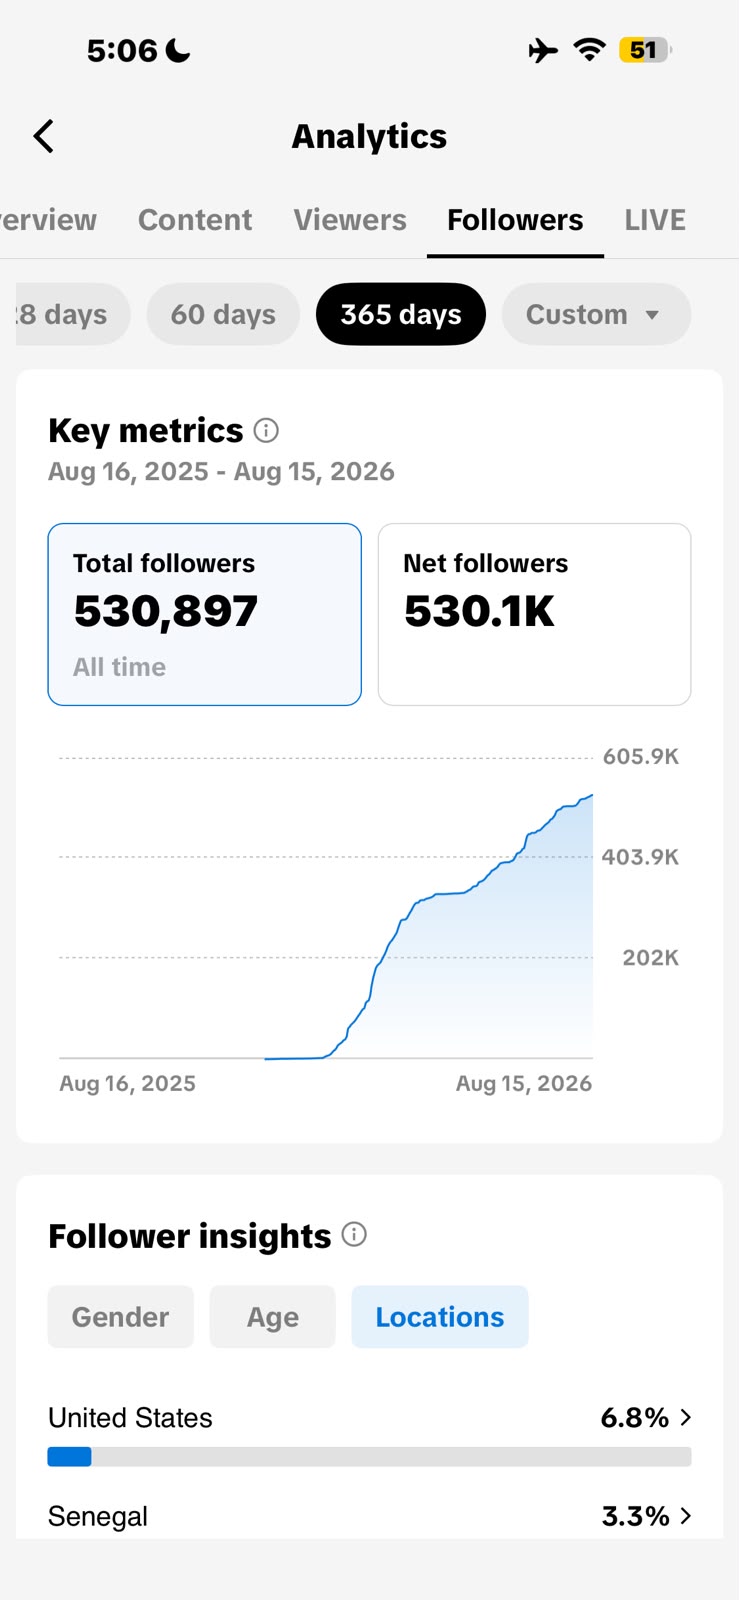The image size is (739, 1600).
Task: Select the 60 days range pill
Action: 223,314
